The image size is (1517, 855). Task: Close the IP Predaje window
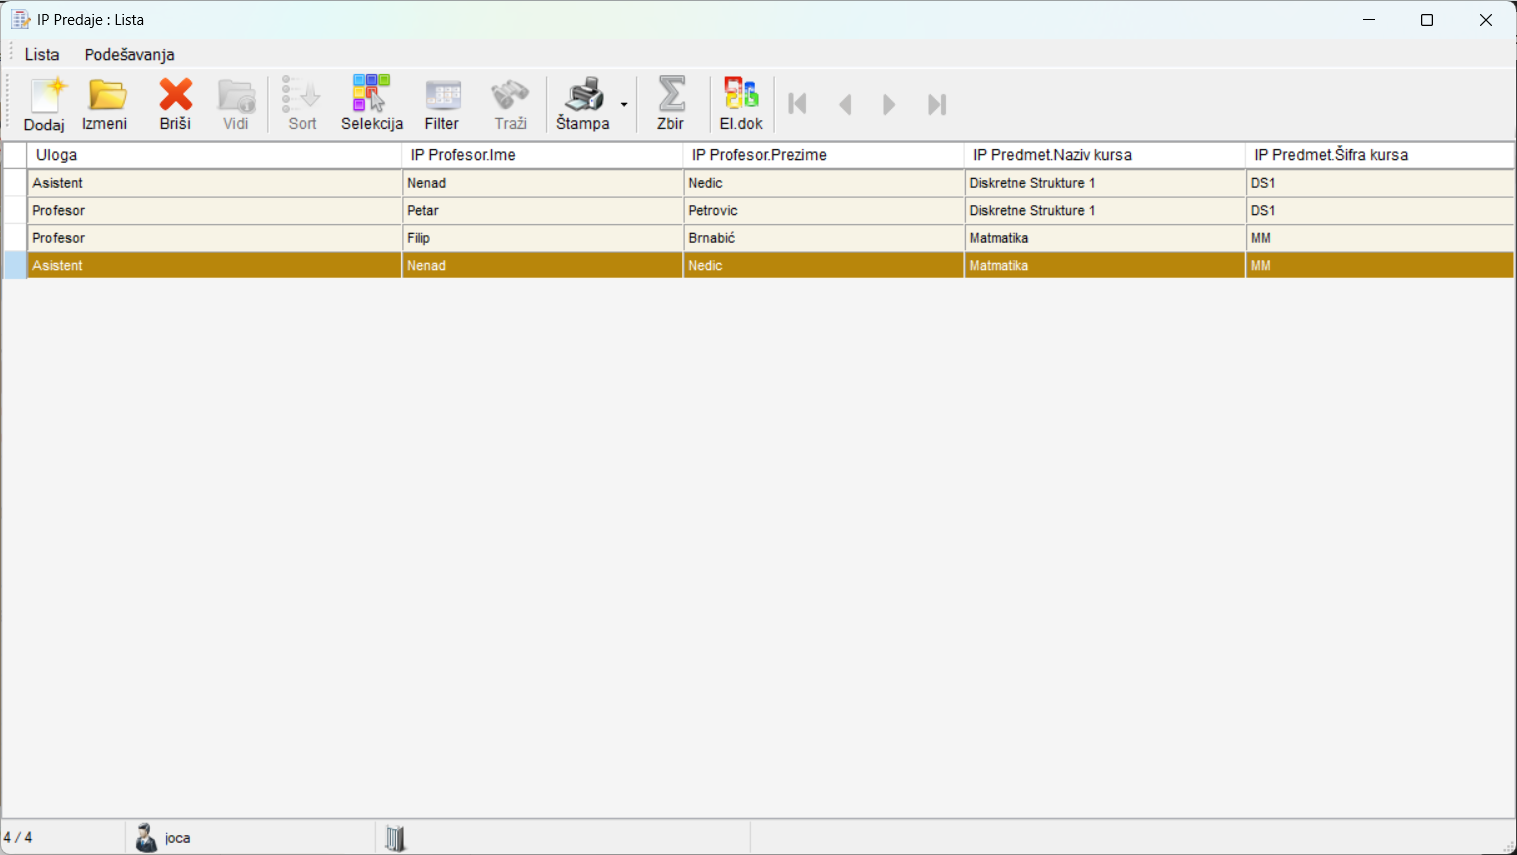click(1486, 20)
